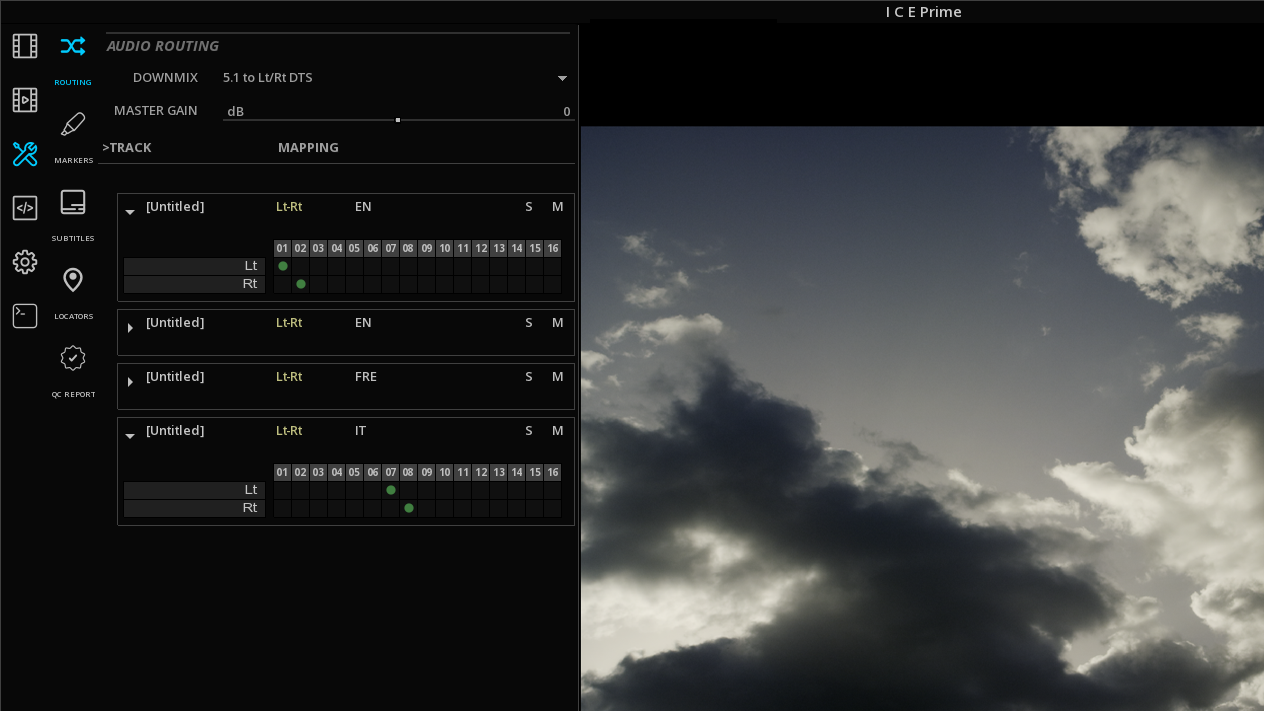The width and height of the screenshot is (1264, 711).
Task: Open the settings gear icon
Action: [x=25, y=262]
